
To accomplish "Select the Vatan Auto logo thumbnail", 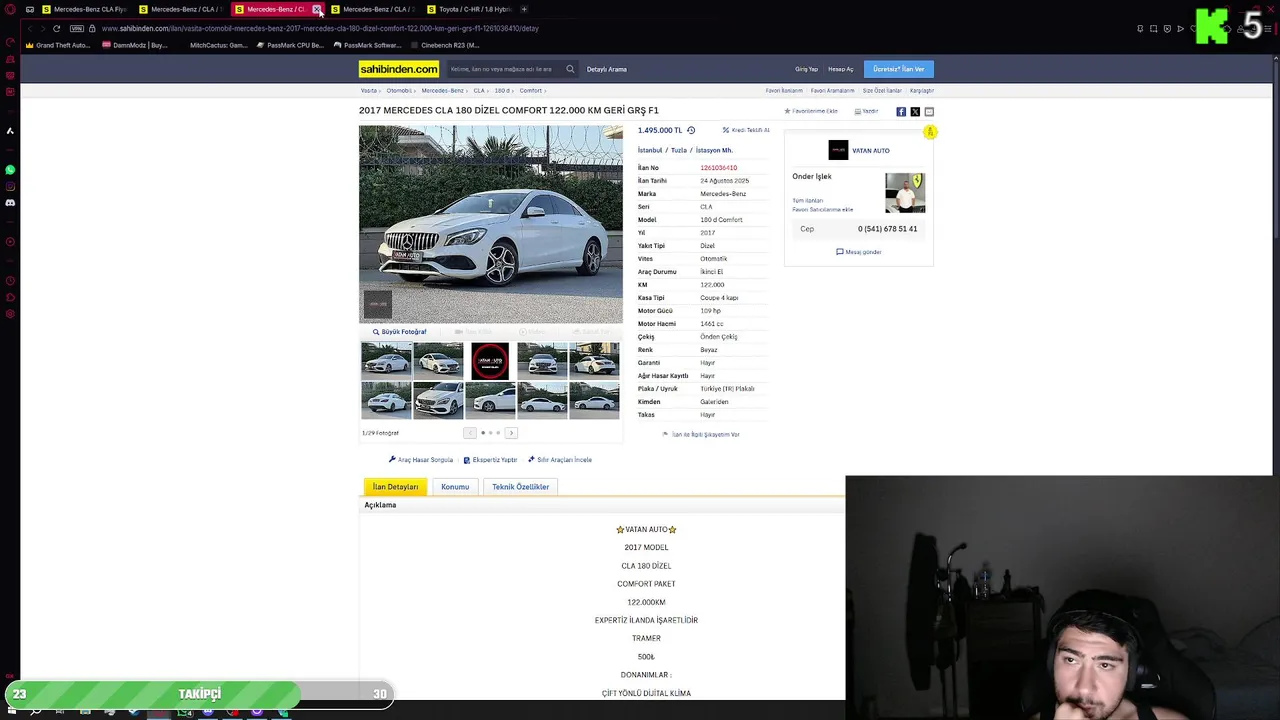I will [490, 361].
